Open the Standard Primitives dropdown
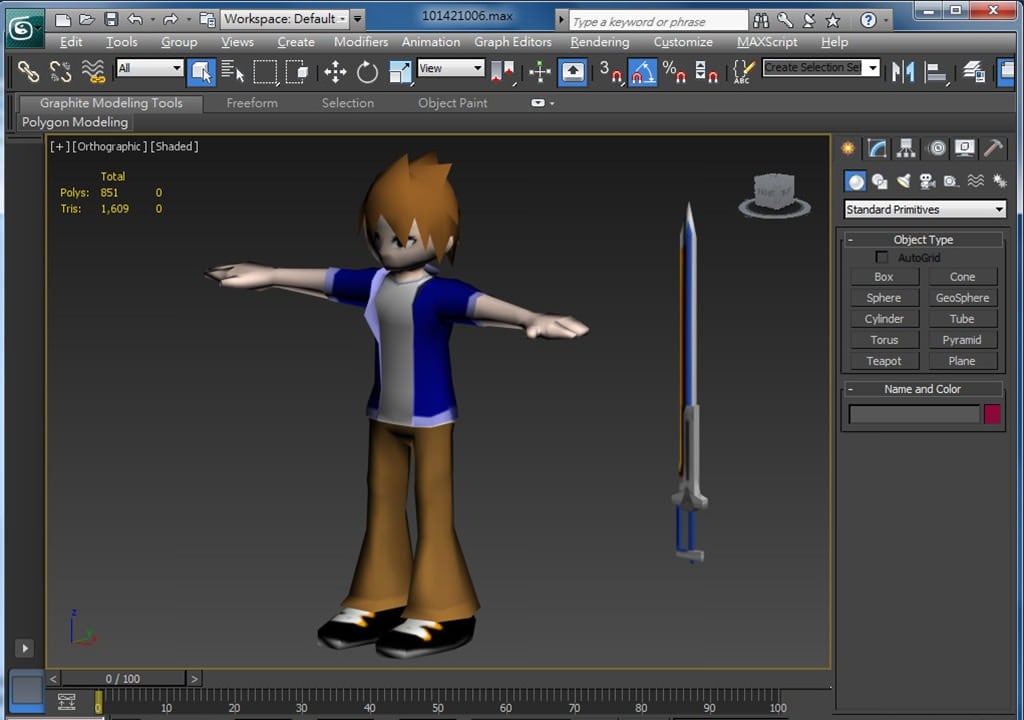Screen dimensions: 1024x720 pos(924,209)
